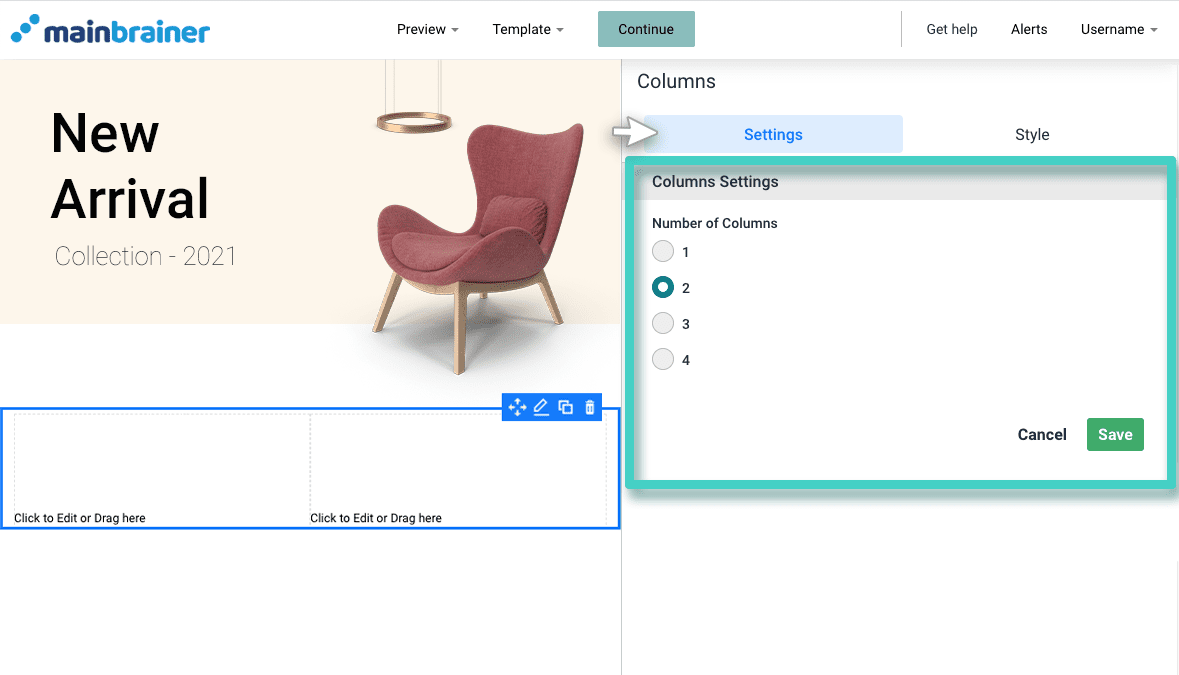The image size is (1179, 675).
Task: Click the MainBrainer logo
Action: (110, 29)
